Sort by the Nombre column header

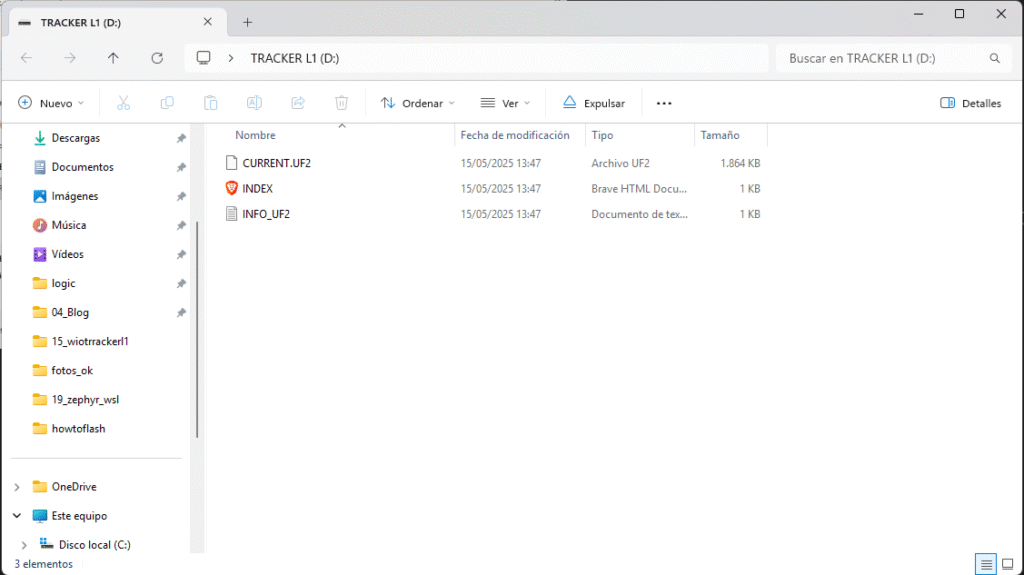pyautogui.click(x=256, y=135)
